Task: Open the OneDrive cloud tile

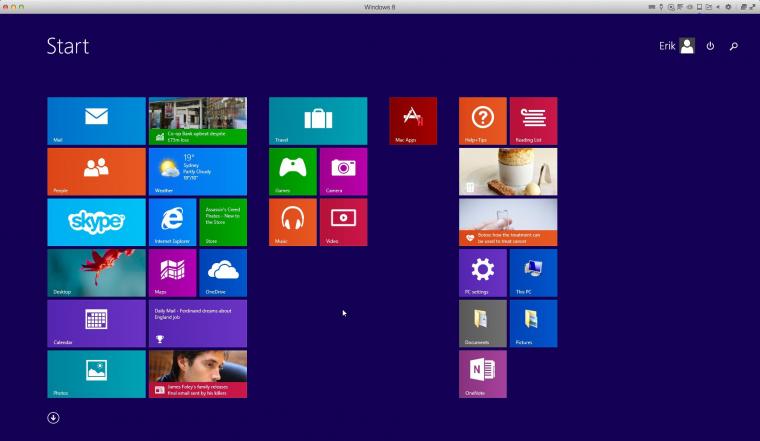Action: tap(223, 273)
